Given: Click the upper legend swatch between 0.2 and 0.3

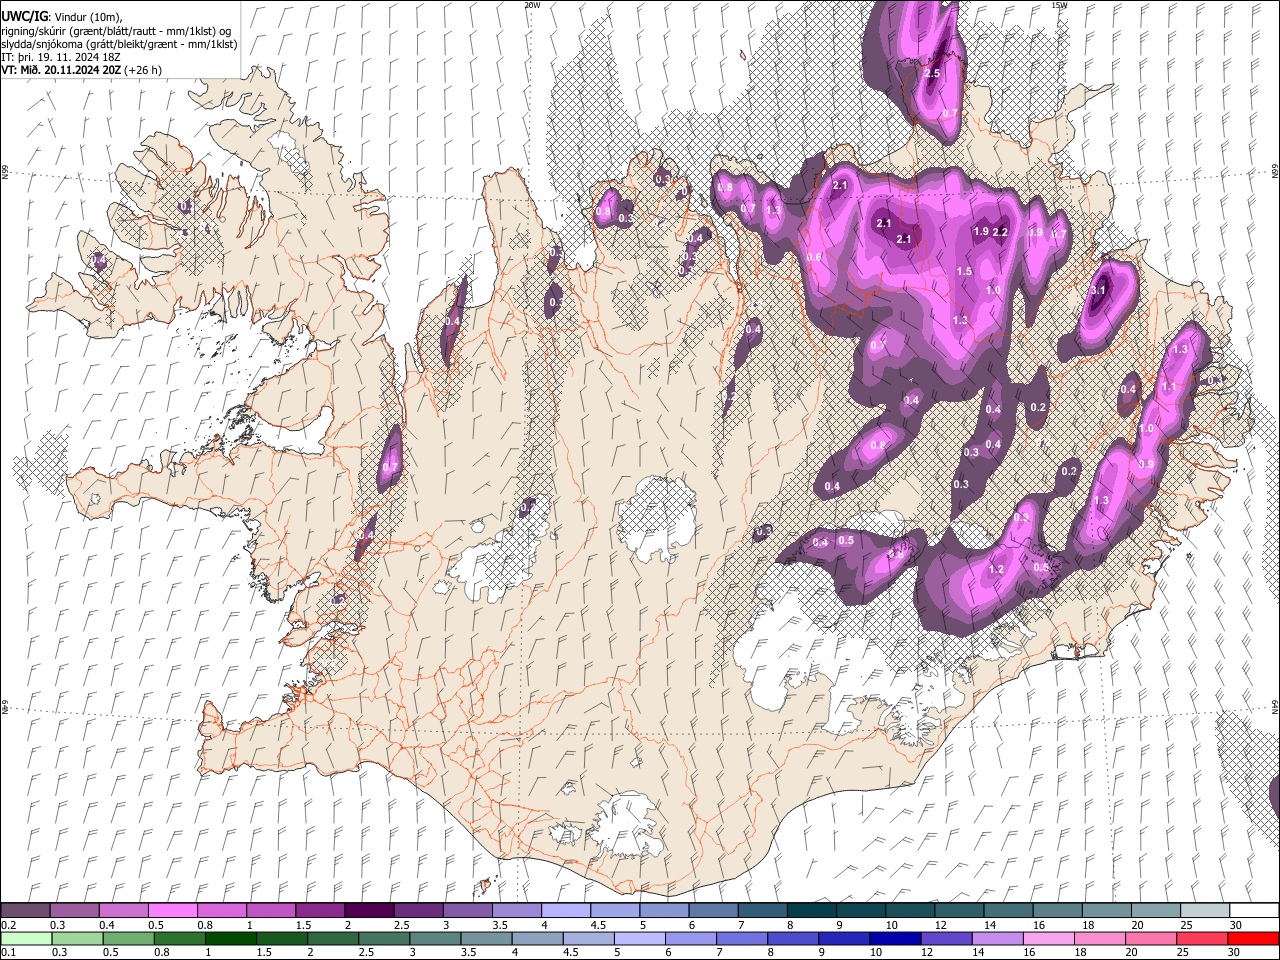Looking at the screenshot, I should tap(26, 911).
